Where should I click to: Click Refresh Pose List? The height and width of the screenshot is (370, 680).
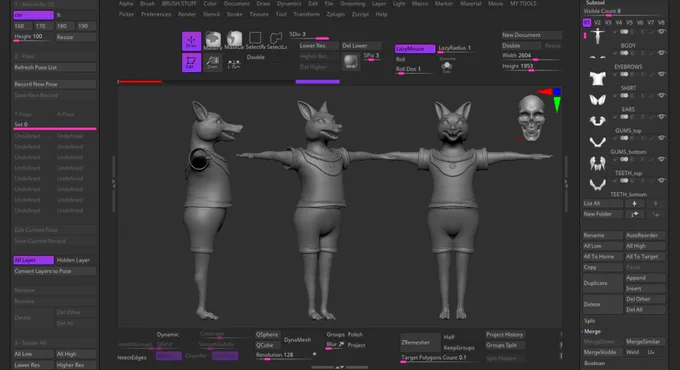coord(55,67)
